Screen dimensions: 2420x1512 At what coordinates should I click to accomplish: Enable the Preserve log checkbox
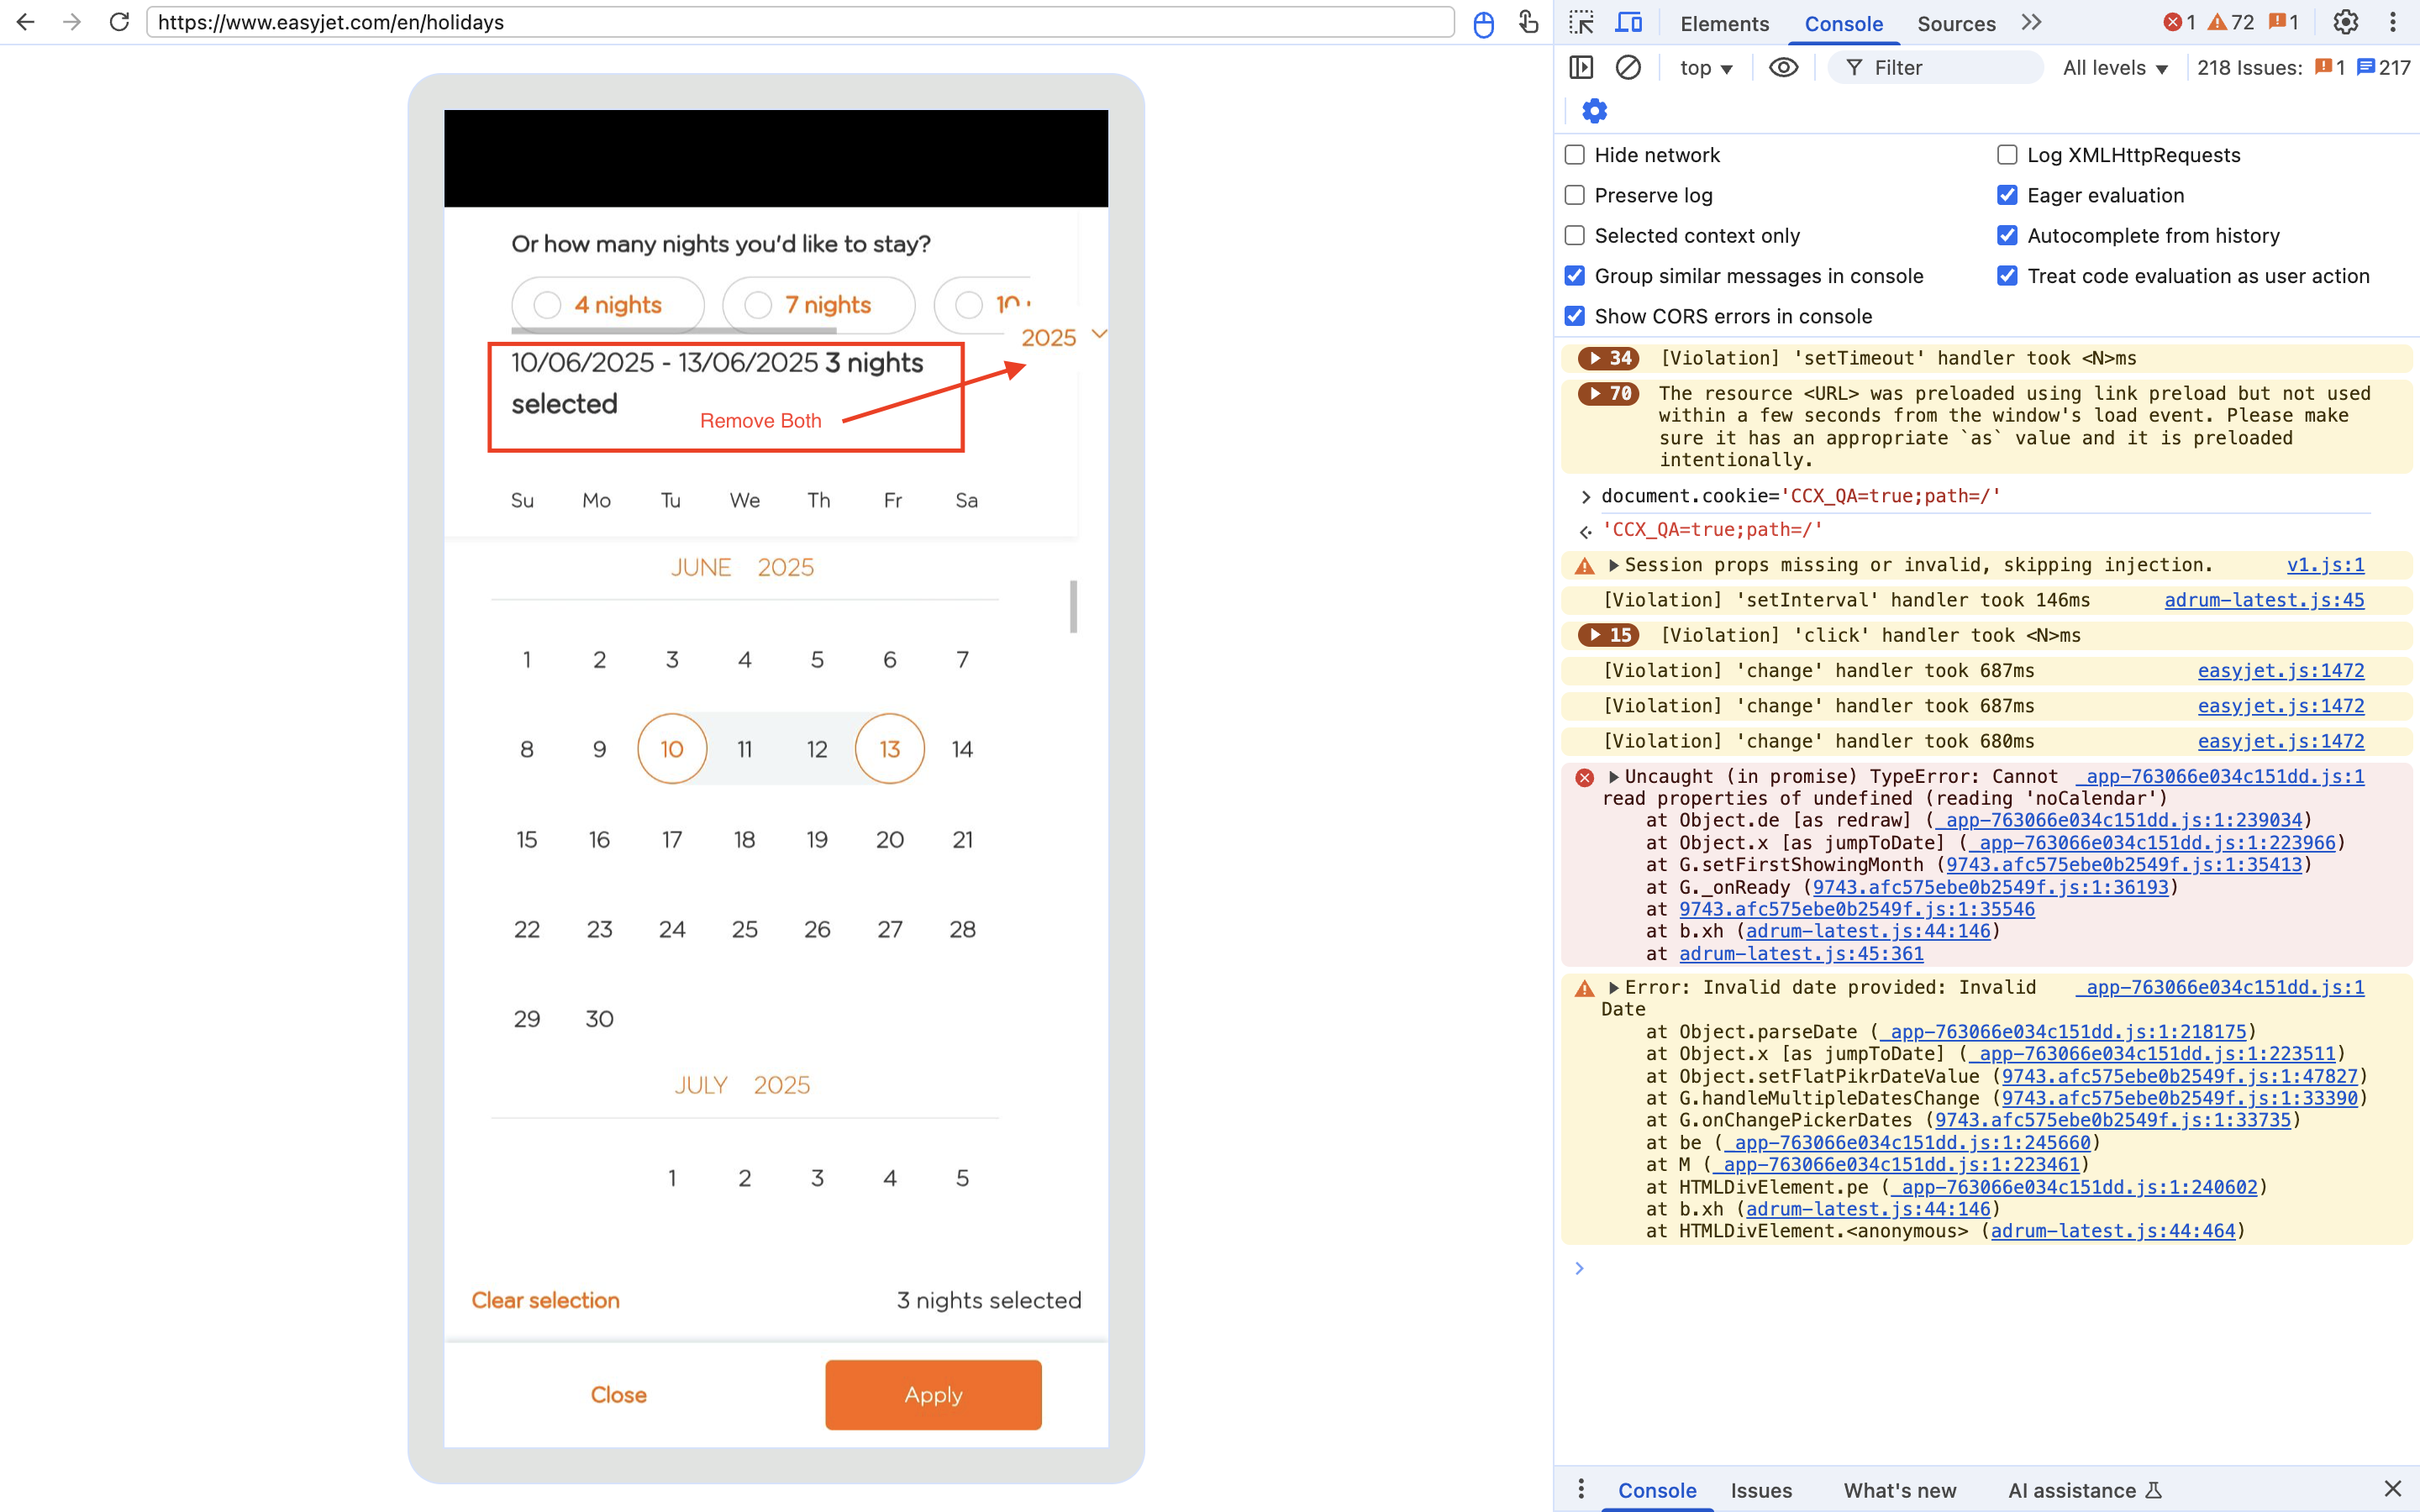coord(1575,195)
